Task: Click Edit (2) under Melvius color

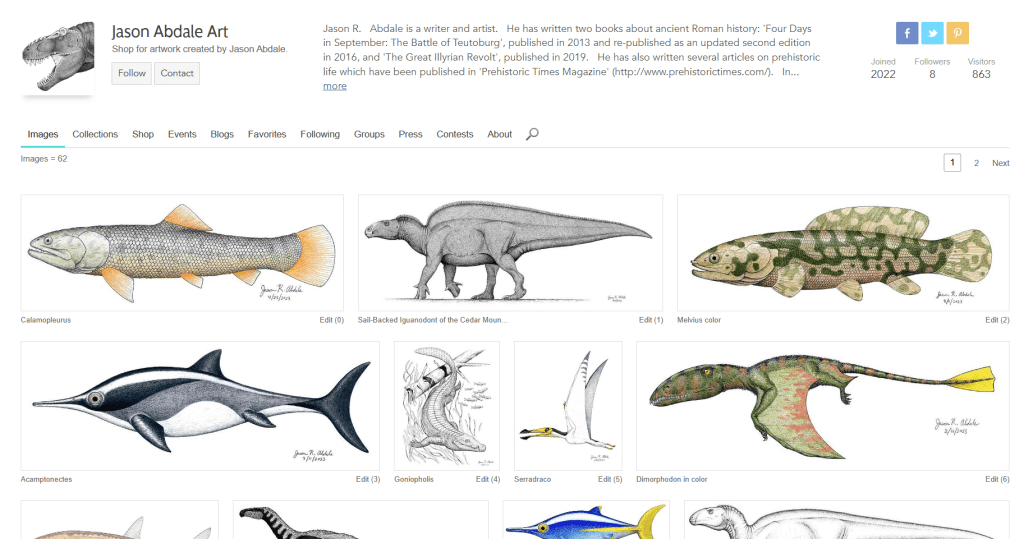Action: 996,320
